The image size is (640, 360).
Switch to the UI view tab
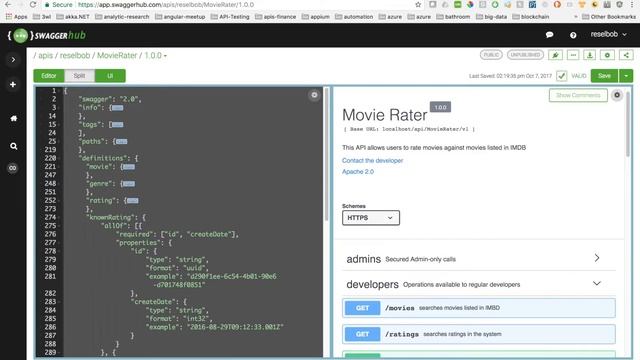pos(110,76)
